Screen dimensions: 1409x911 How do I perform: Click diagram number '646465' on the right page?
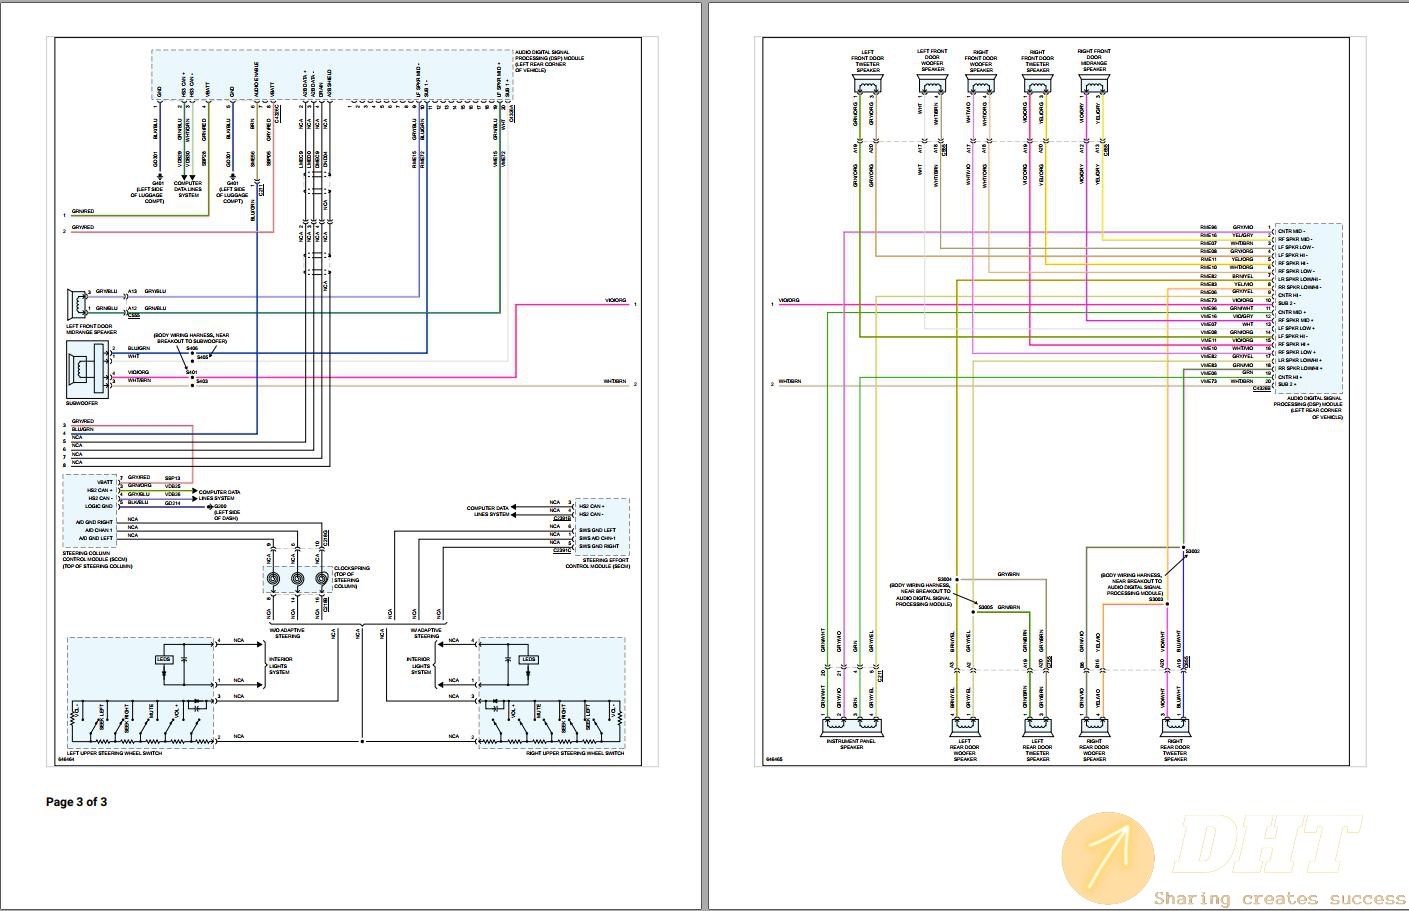point(774,759)
